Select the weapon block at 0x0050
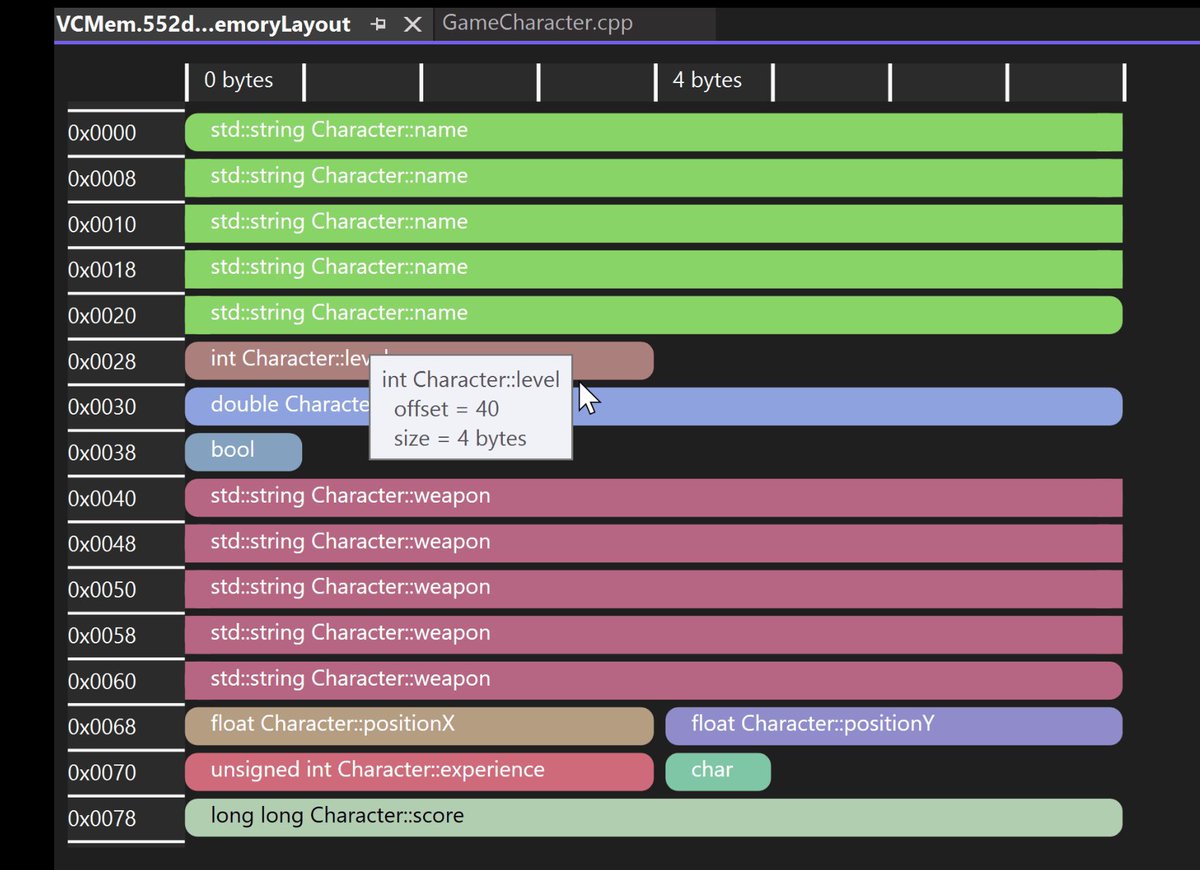Screen dimensions: 1200x870 pos(654,589)
